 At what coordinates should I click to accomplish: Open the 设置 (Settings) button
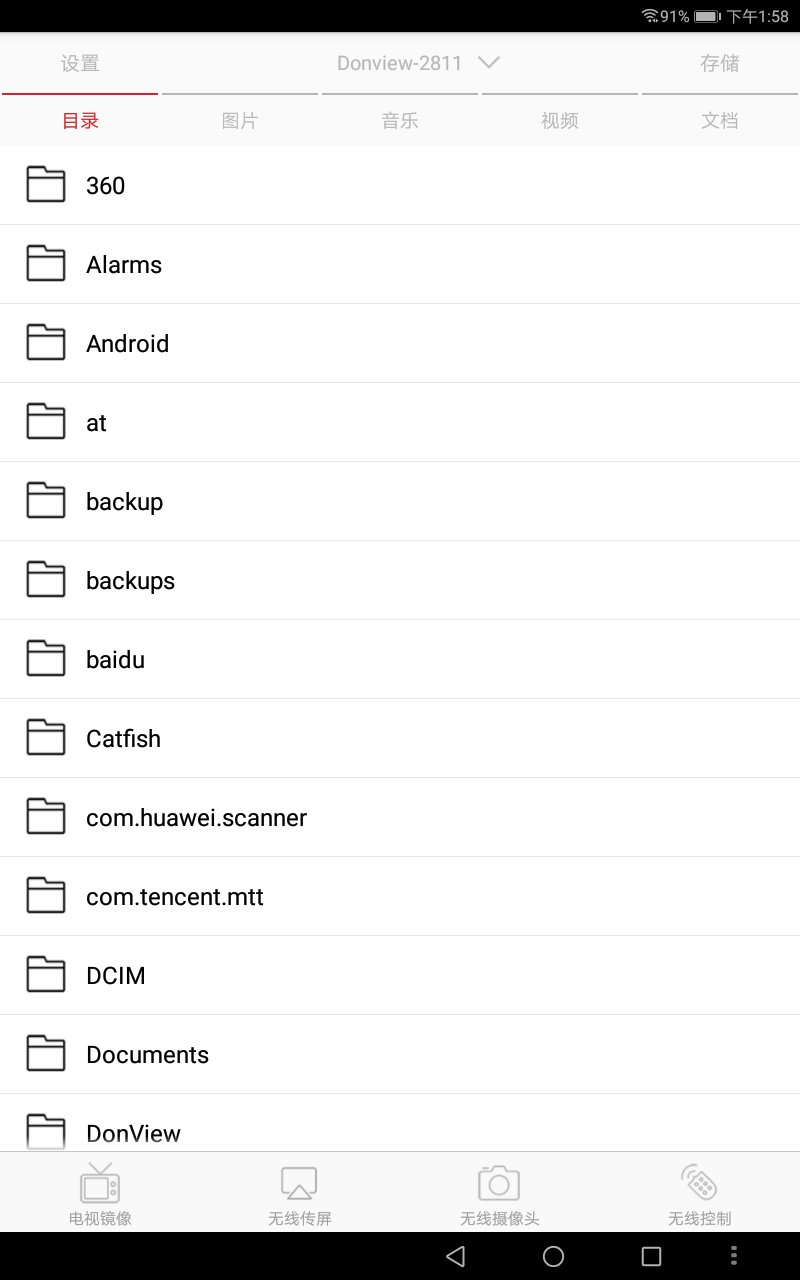click(x=80, y=64)
